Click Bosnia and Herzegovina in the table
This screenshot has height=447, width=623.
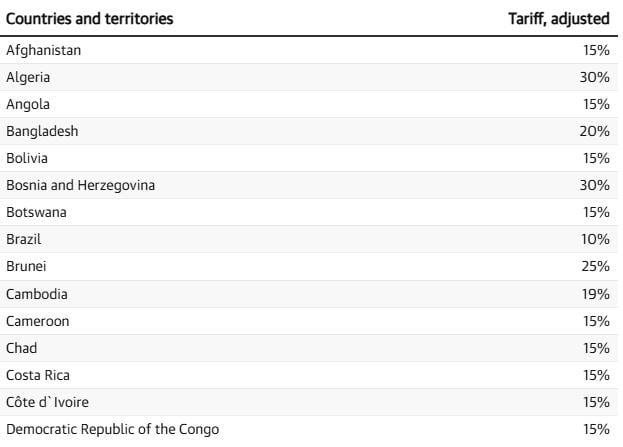(x=80, y=185)
